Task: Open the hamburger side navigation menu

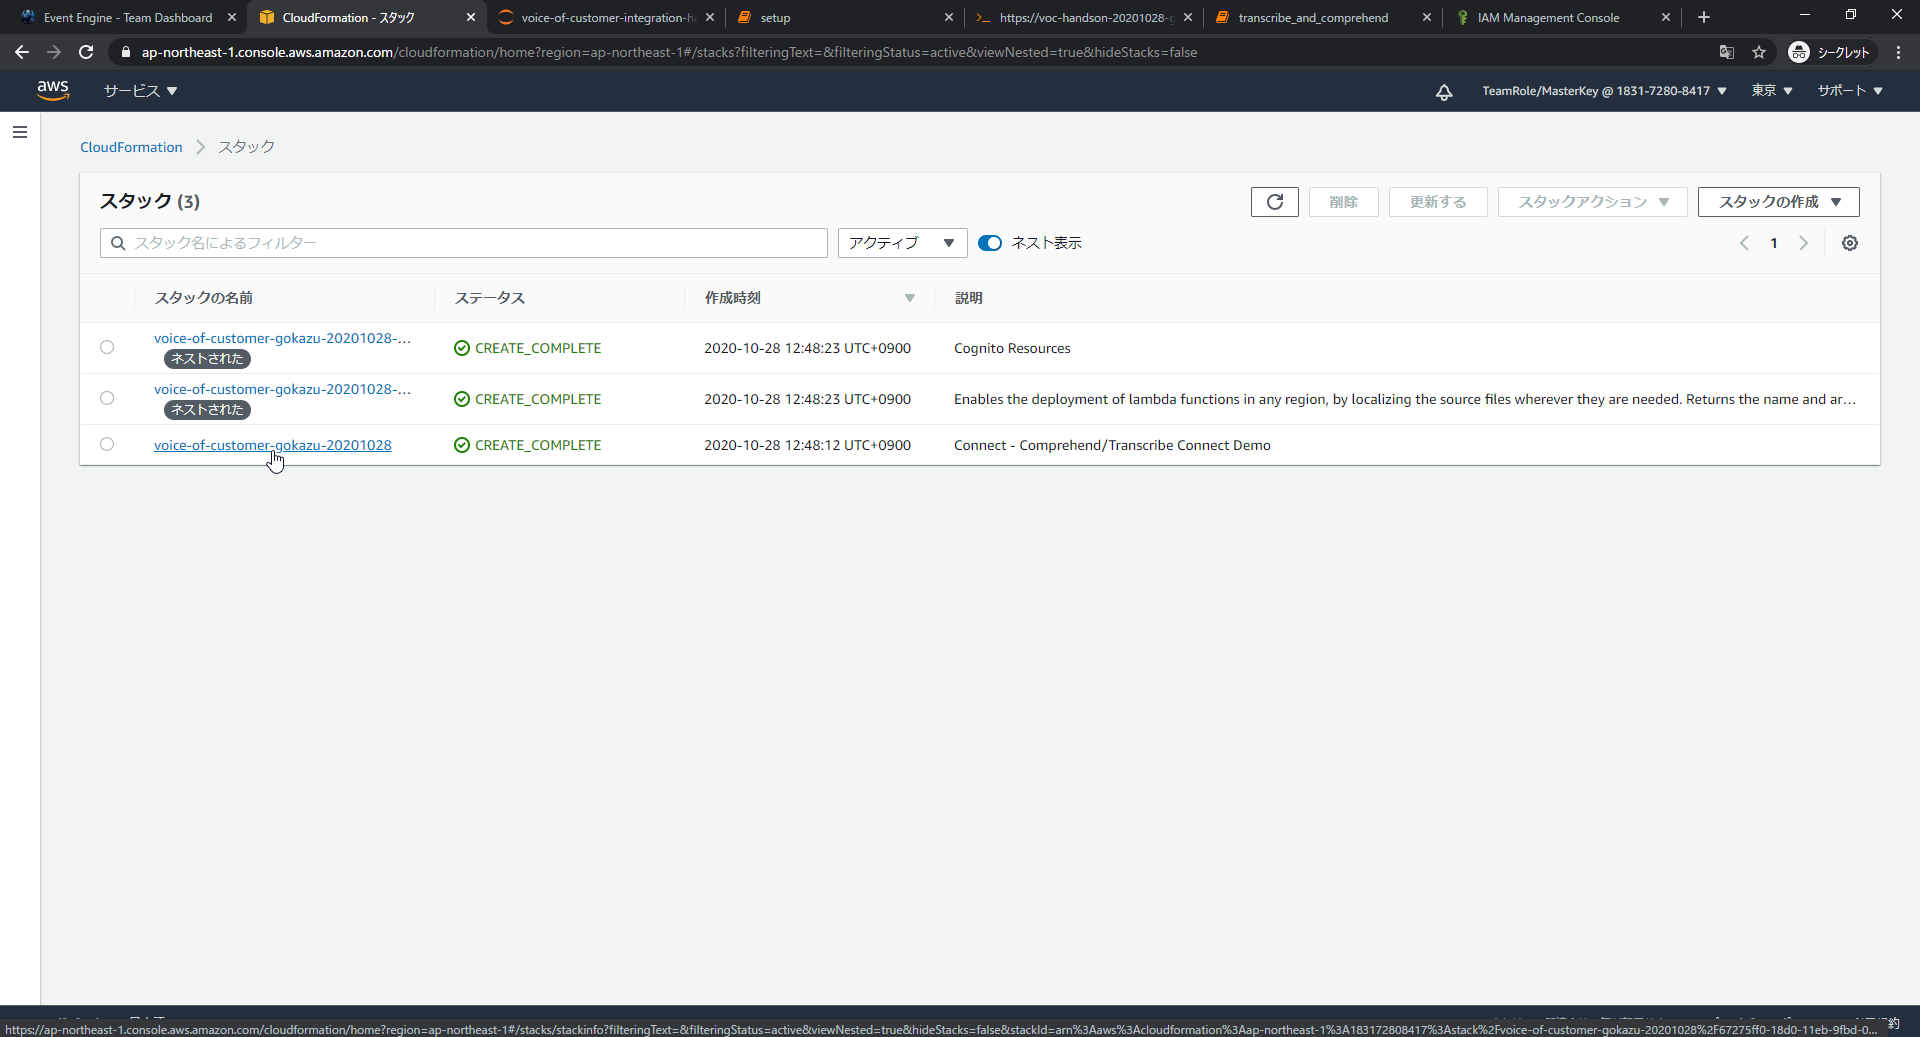Action: [20, 132]
